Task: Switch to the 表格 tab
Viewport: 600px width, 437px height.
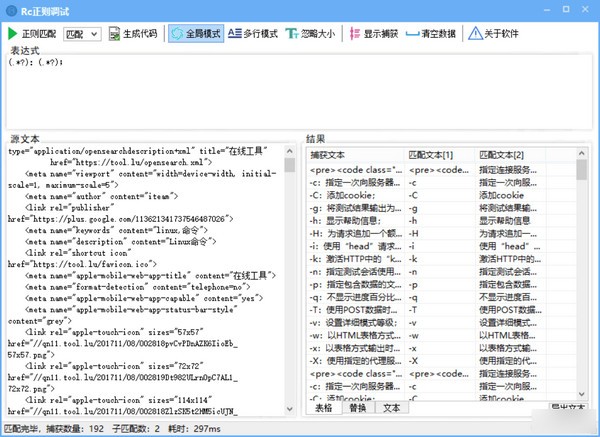Action: coord(322,408)
